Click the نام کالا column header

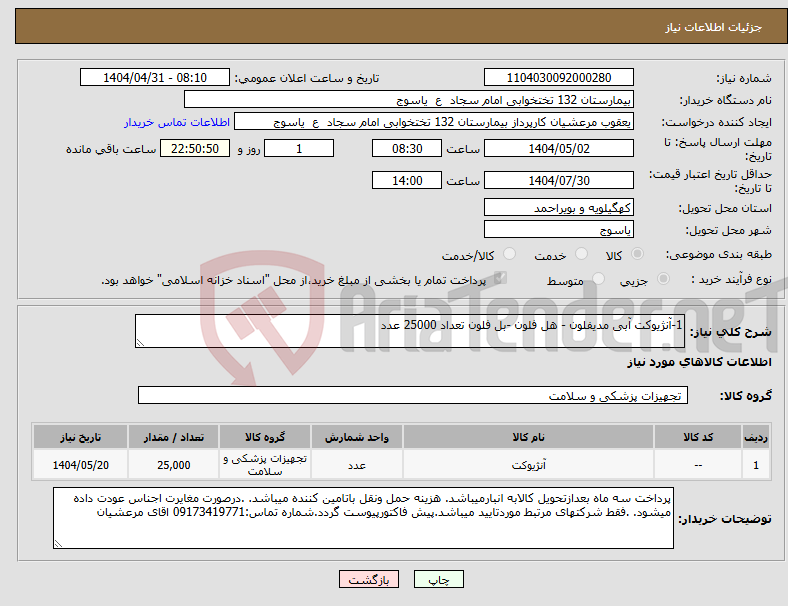(528, 437)
